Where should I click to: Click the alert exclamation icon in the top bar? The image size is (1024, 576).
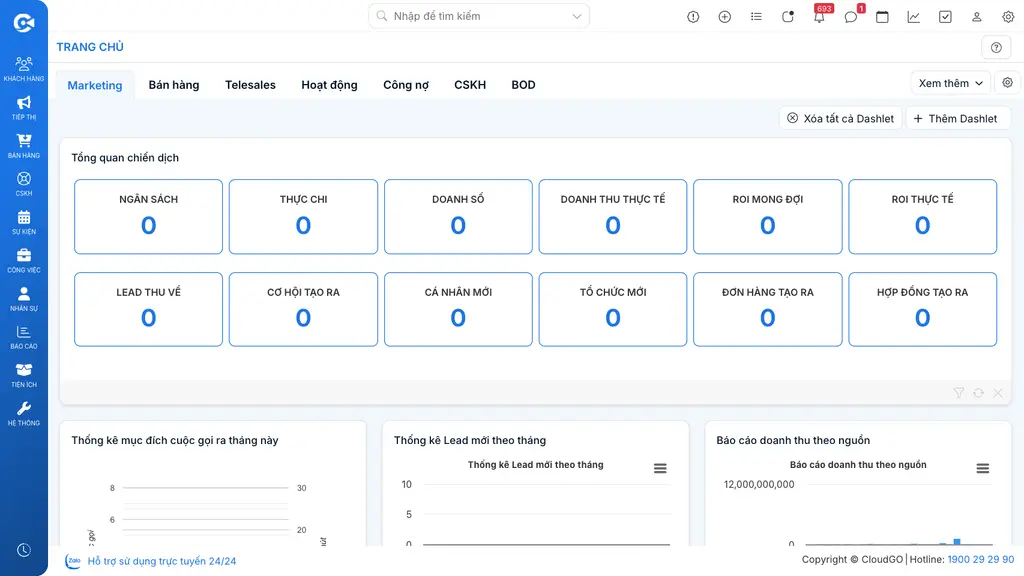tap(693, 17)
